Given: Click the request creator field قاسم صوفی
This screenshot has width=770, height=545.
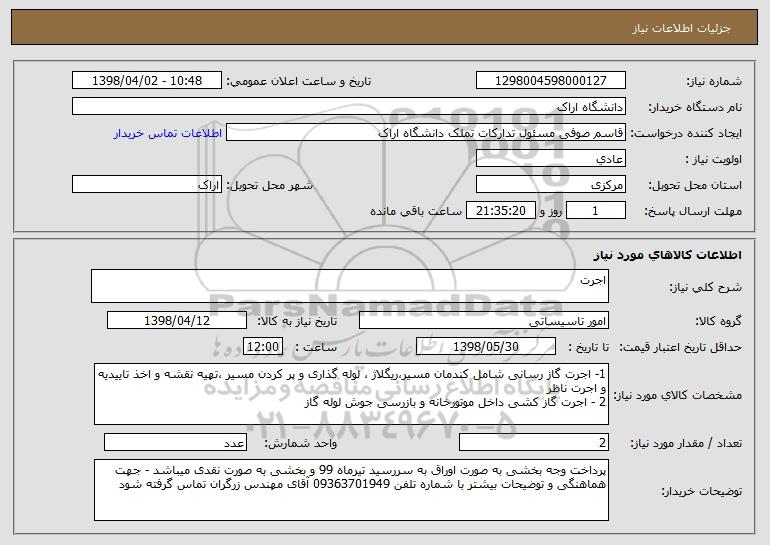Looking at the screenshot, I should click(426, 133).
